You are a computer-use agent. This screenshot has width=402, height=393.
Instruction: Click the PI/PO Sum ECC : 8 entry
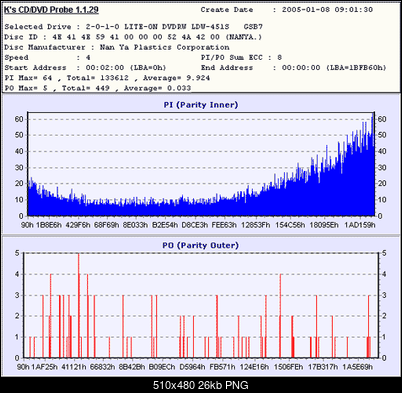(242, 58)
